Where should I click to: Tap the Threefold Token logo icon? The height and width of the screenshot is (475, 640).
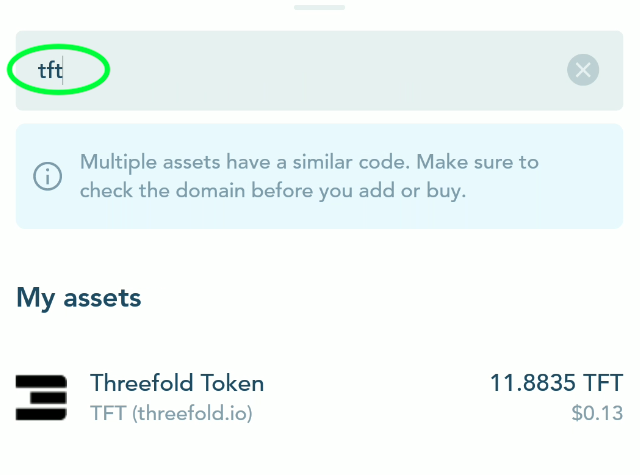pos(41,396)
